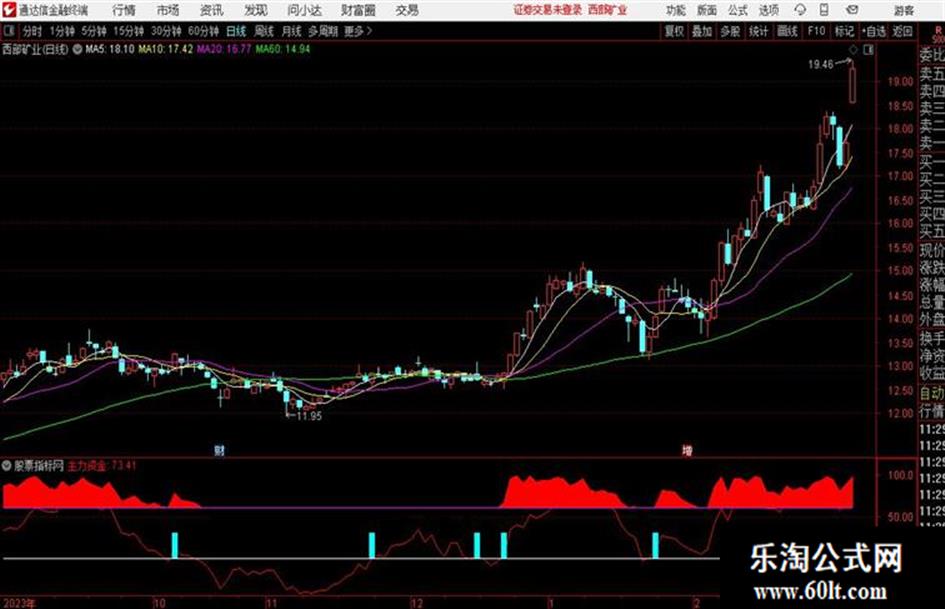Switch to the 60分钟 period tab
Screen dimensions: 945x609
[x=203, y=31]
